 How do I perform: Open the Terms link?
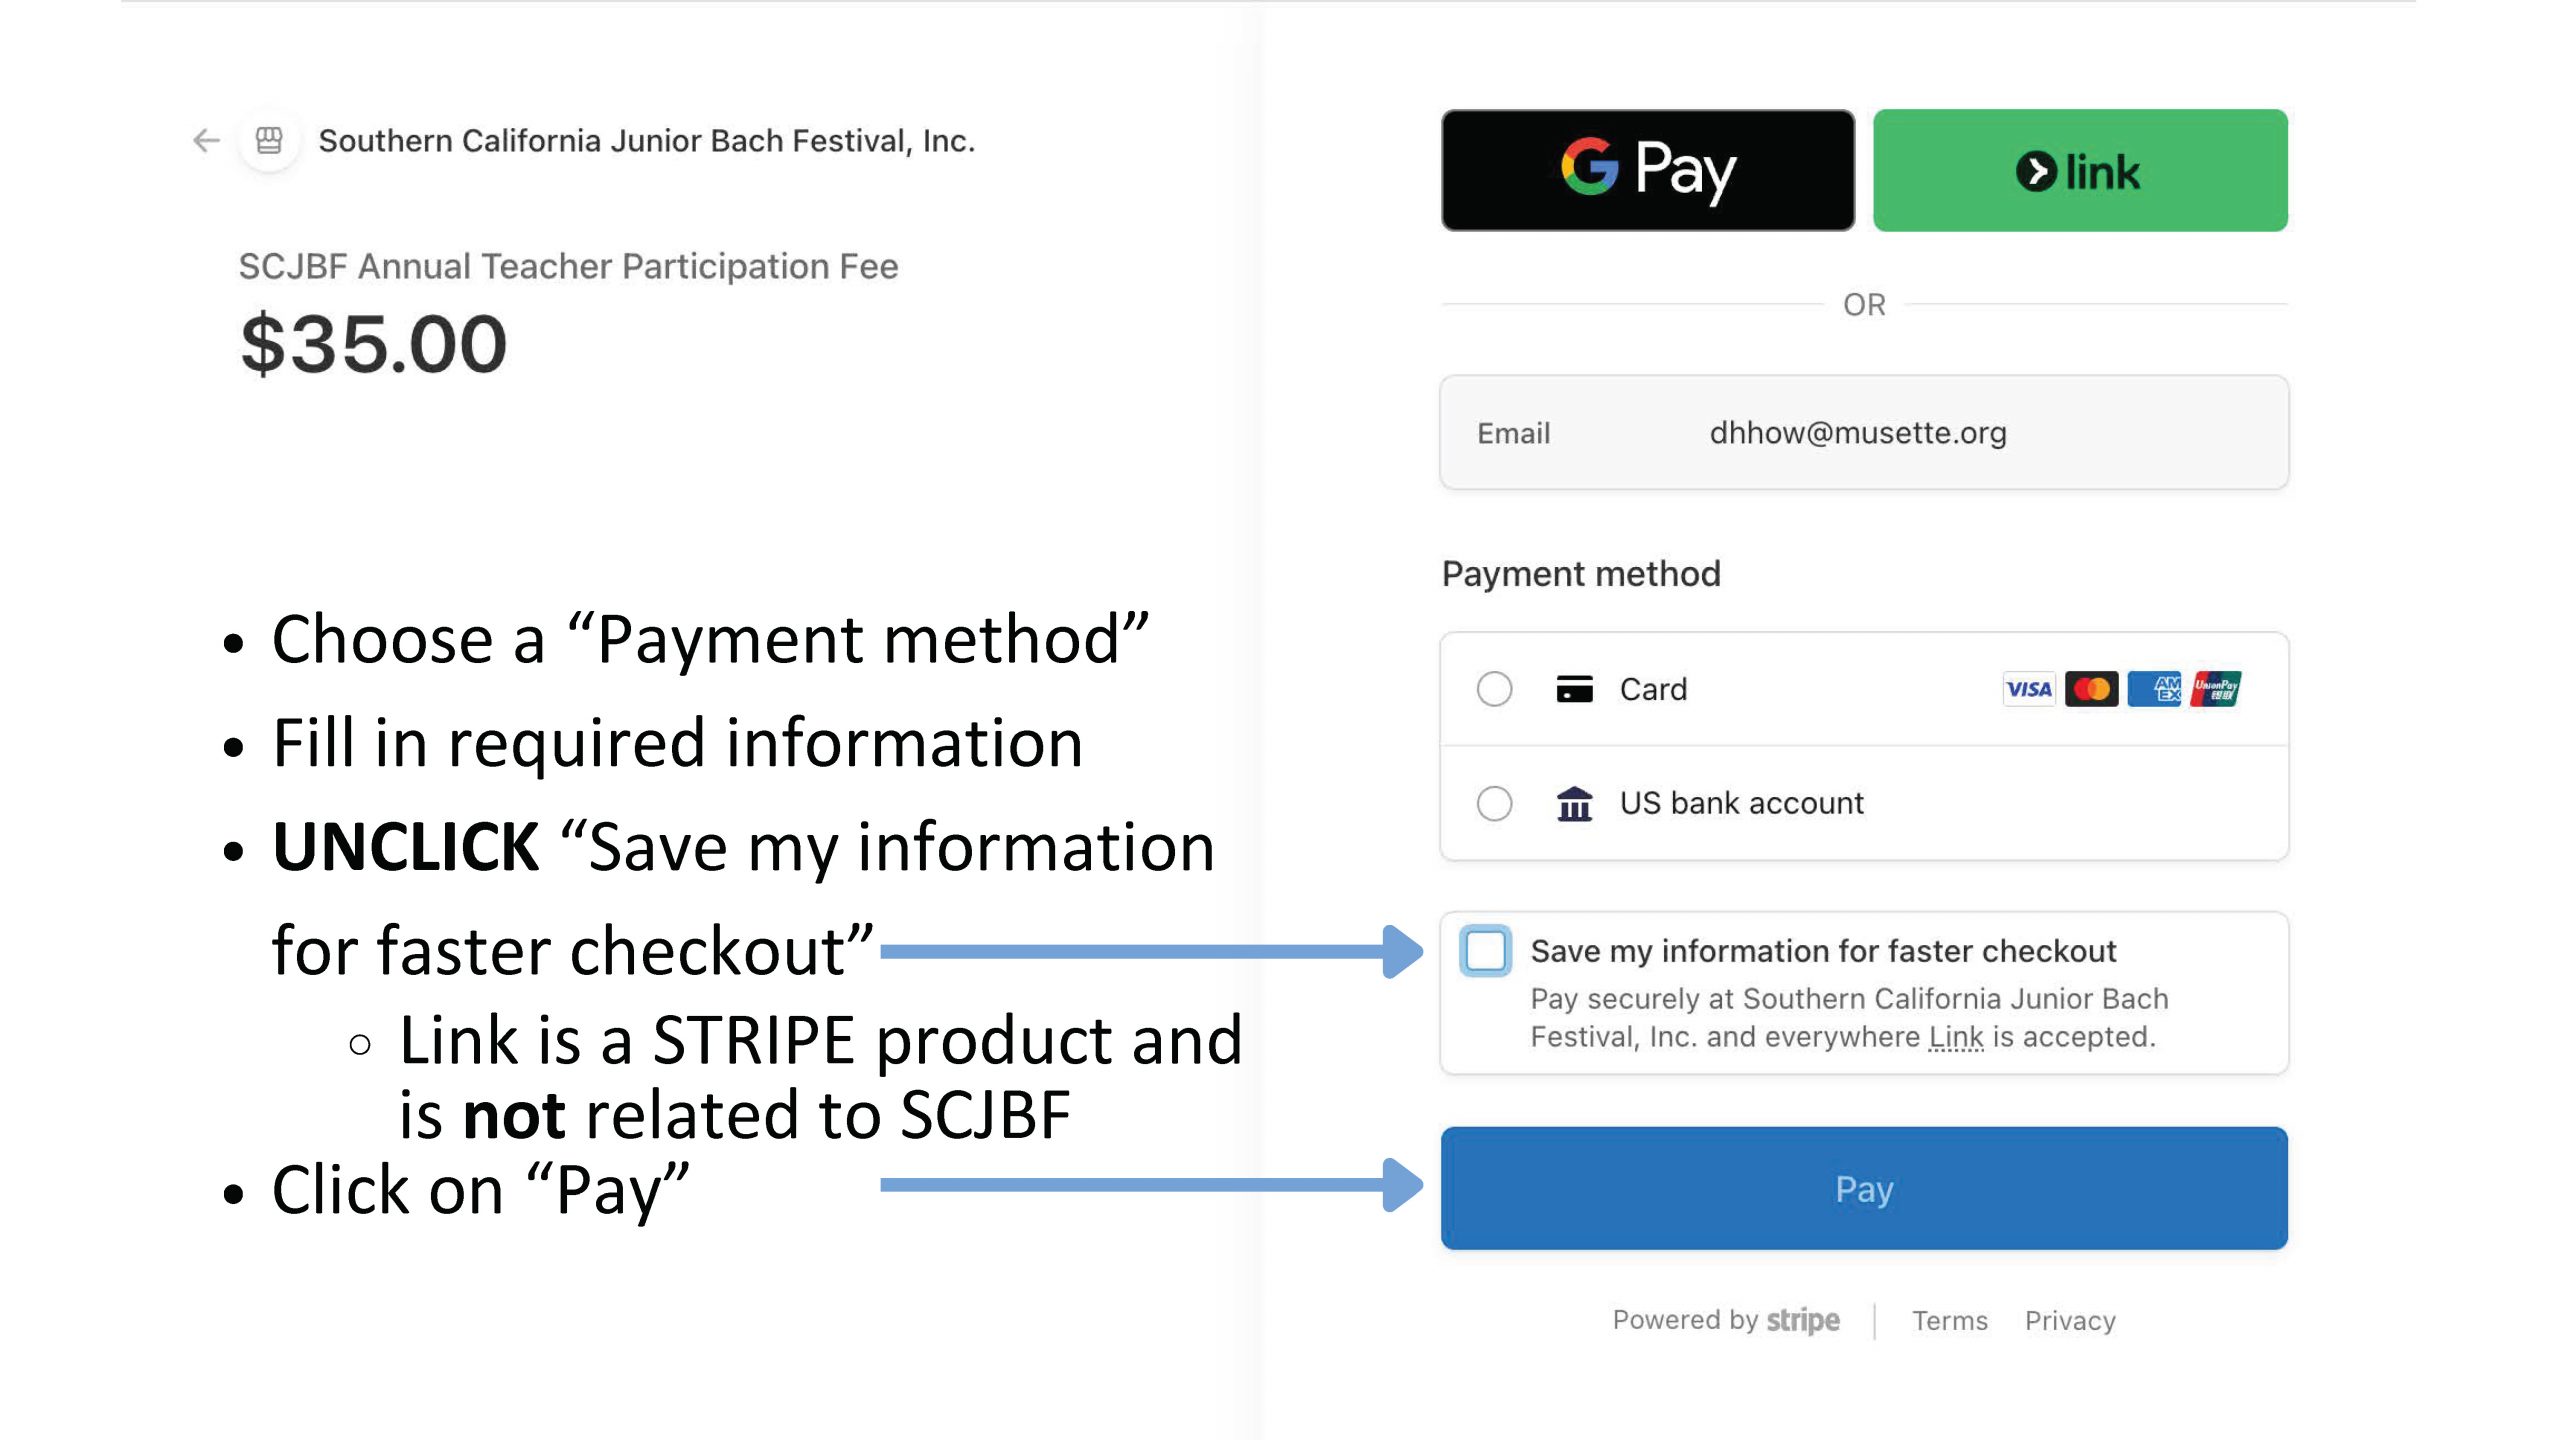1949,1321
